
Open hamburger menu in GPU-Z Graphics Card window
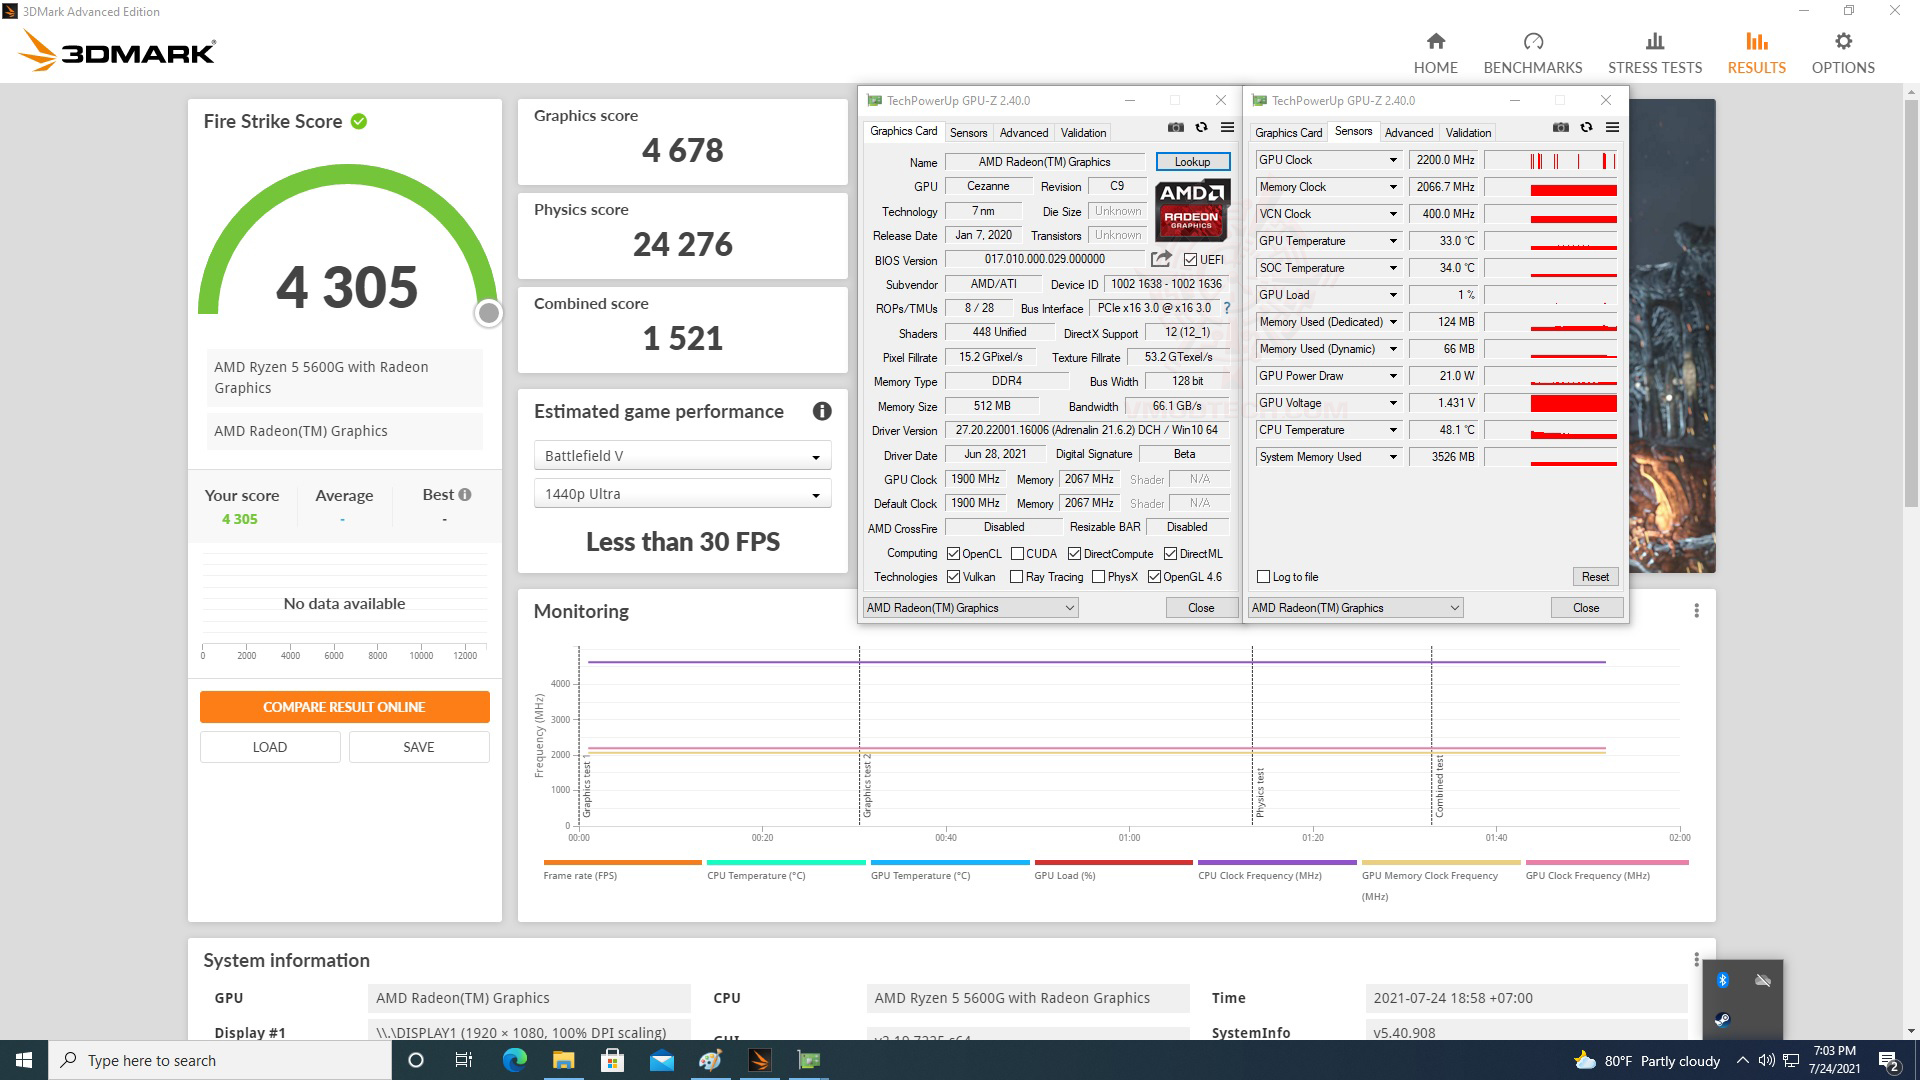(x=1227, y=128)
